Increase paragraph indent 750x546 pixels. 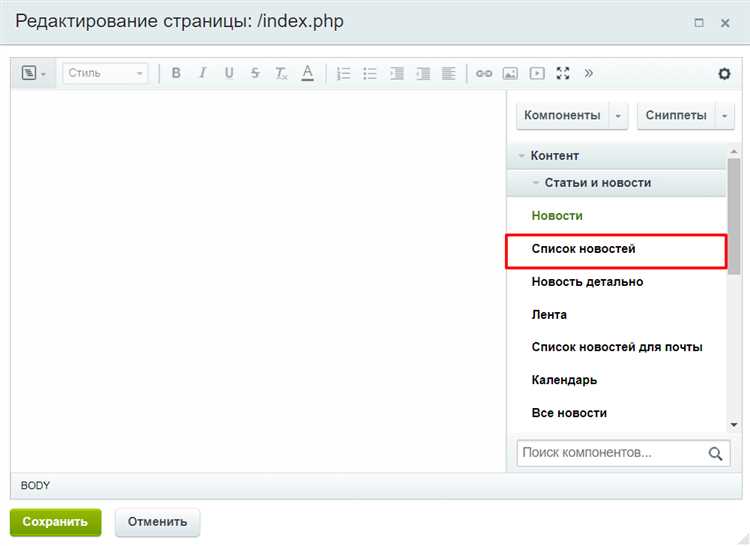point(397,73)
